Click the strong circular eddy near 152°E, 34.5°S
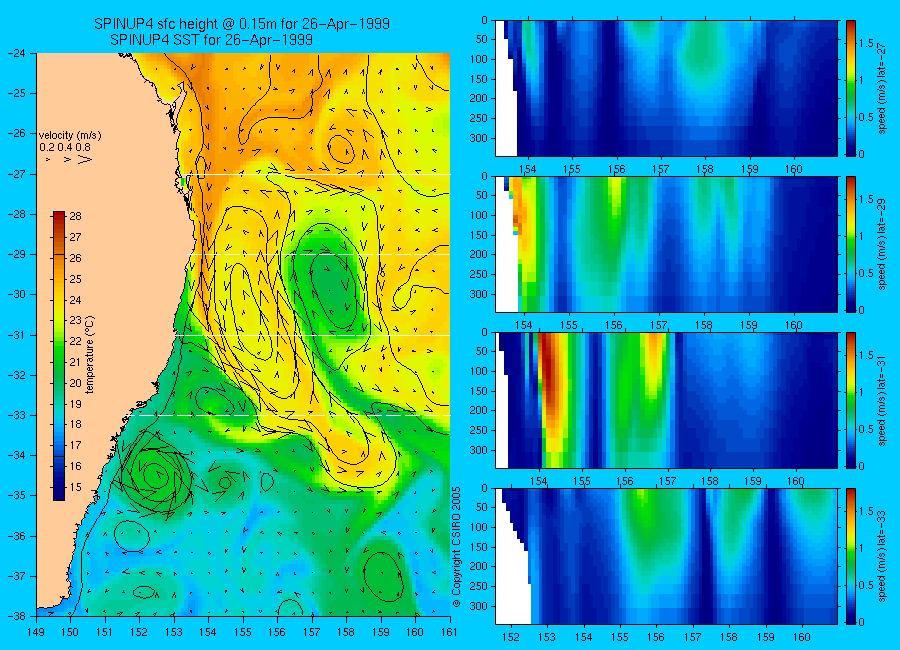Image resolution: width=900 pixels, height=650 pixels. 154,474
